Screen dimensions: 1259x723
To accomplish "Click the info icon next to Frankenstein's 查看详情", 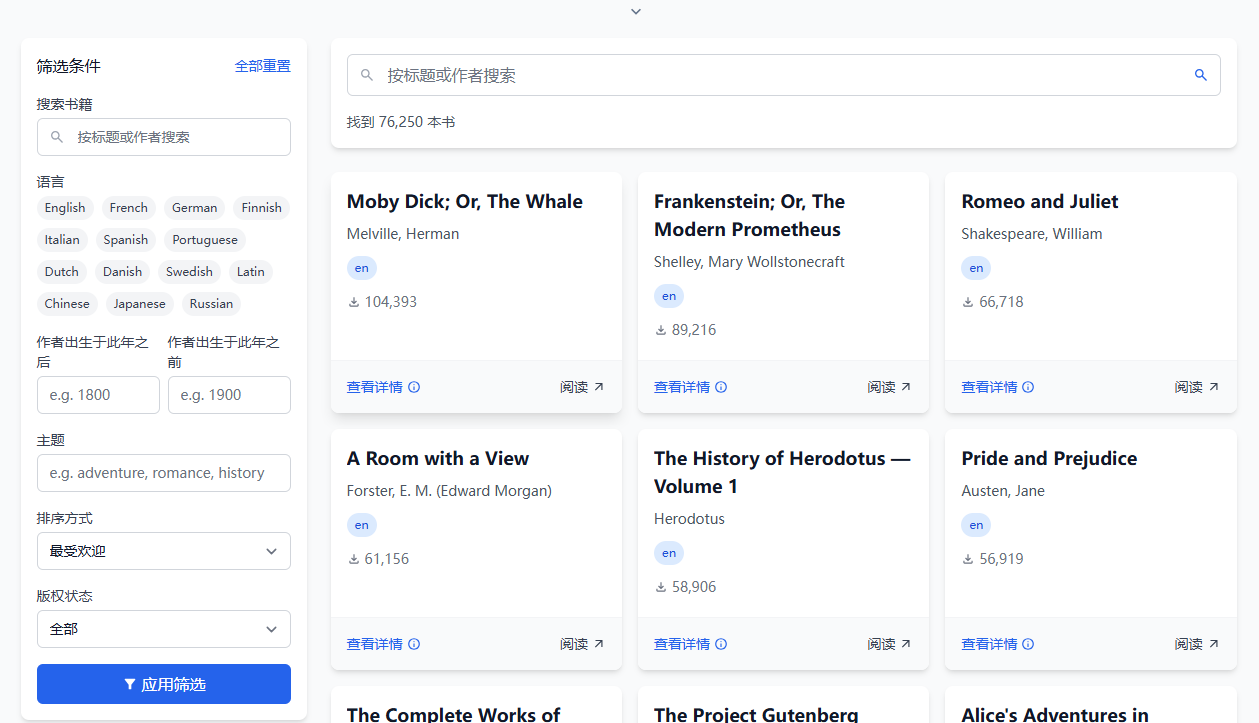I will coord(721,387).
